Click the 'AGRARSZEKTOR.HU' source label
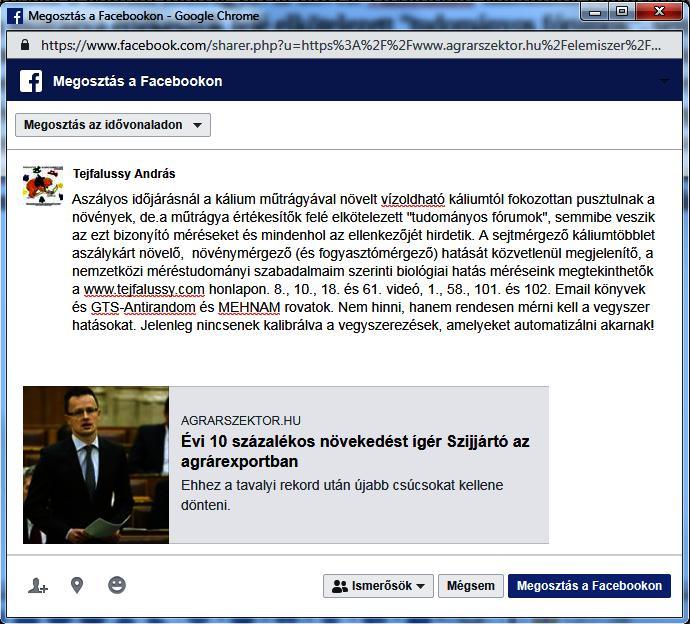 tap(241, 421)
